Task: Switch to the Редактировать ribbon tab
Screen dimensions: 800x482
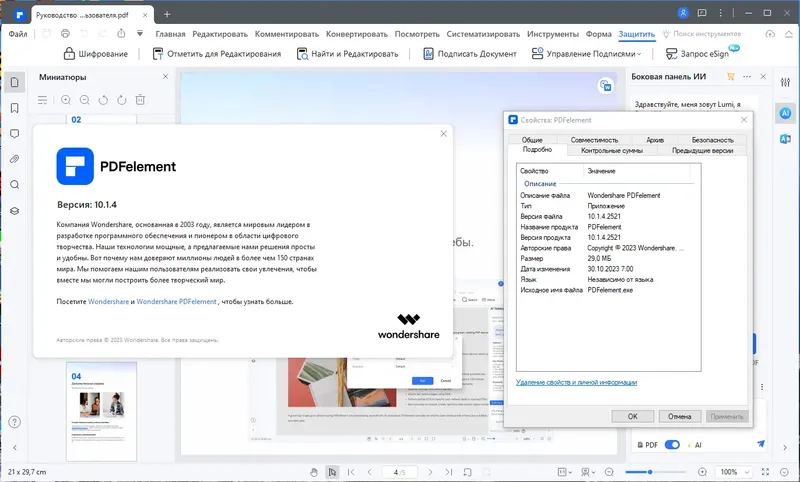Action: (220, 34)
